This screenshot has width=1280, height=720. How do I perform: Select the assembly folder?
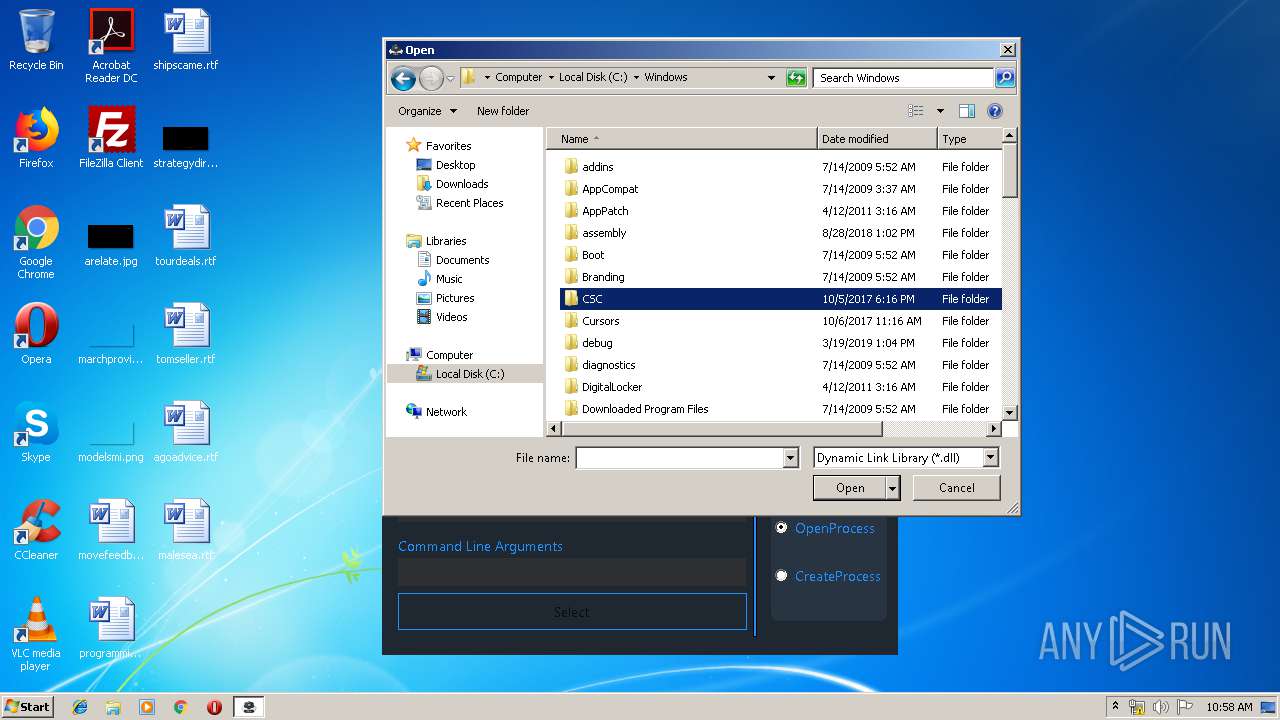click(x=604, y=233)
